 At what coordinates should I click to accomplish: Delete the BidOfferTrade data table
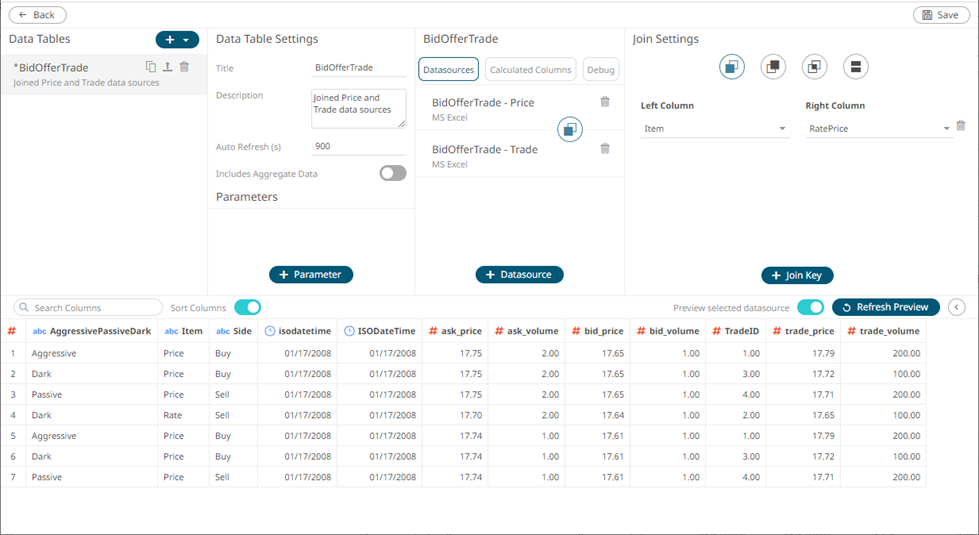click(184, 67)
